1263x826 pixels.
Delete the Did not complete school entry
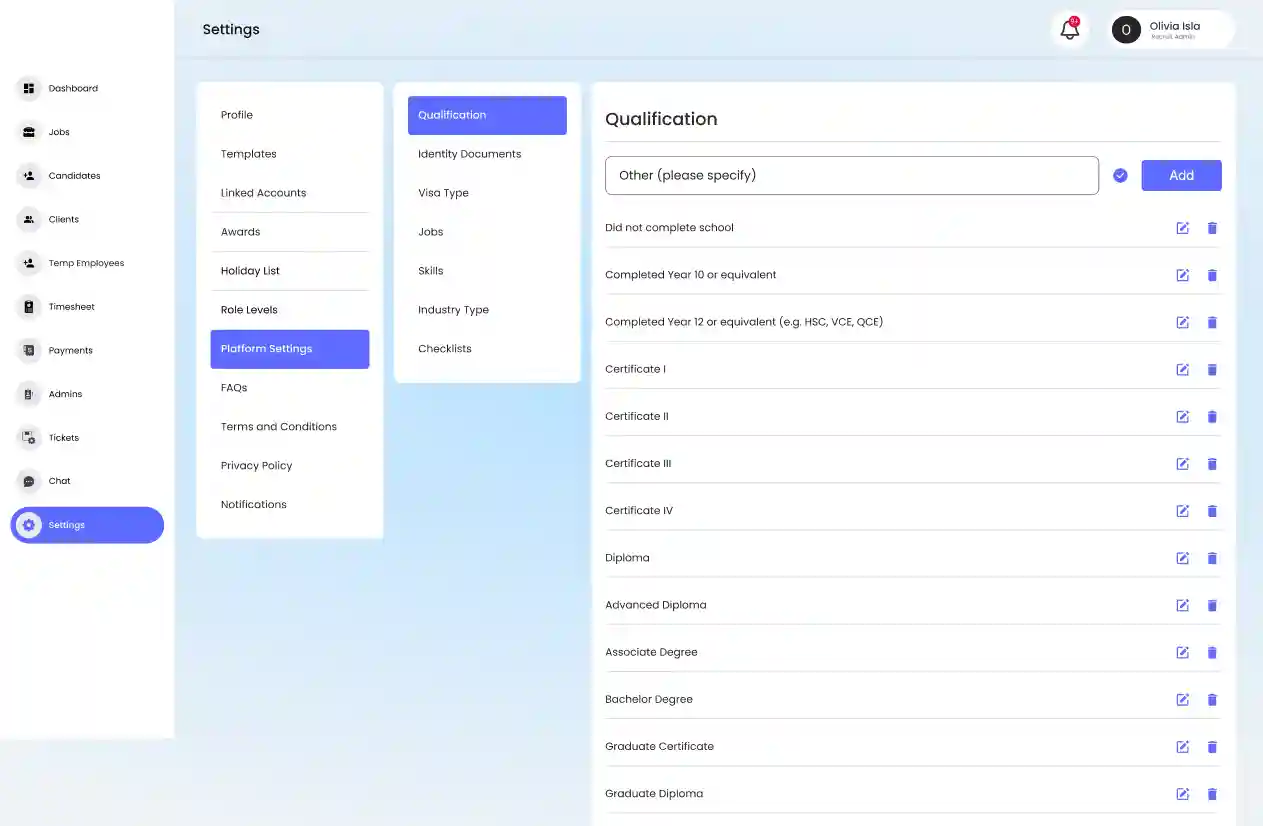1212,228
